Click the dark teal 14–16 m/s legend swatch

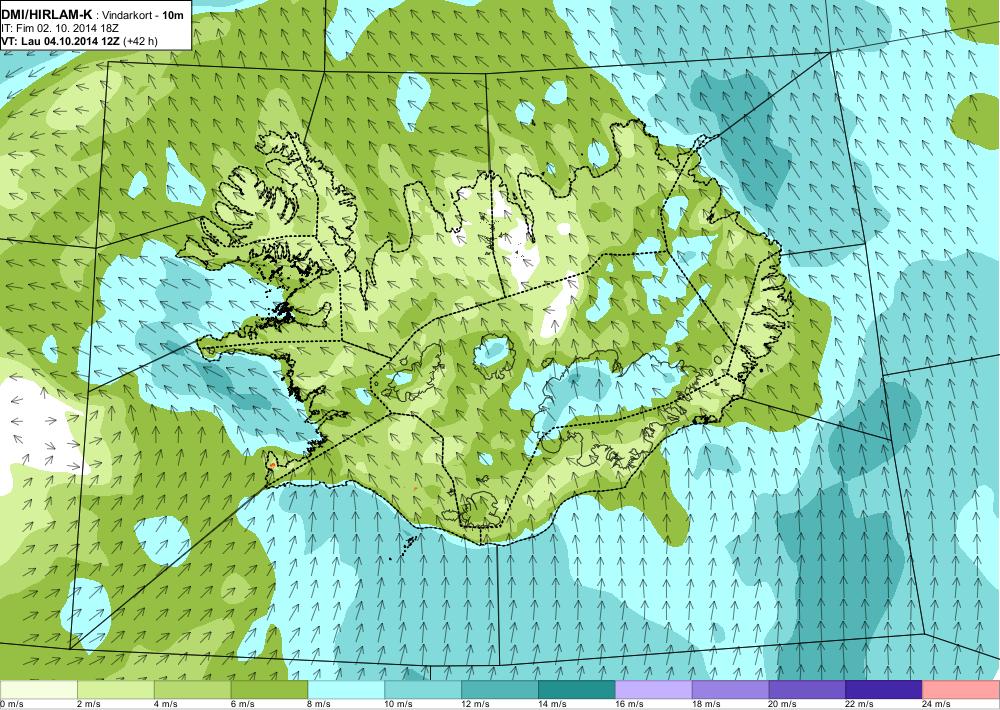[x=577, y=689]
